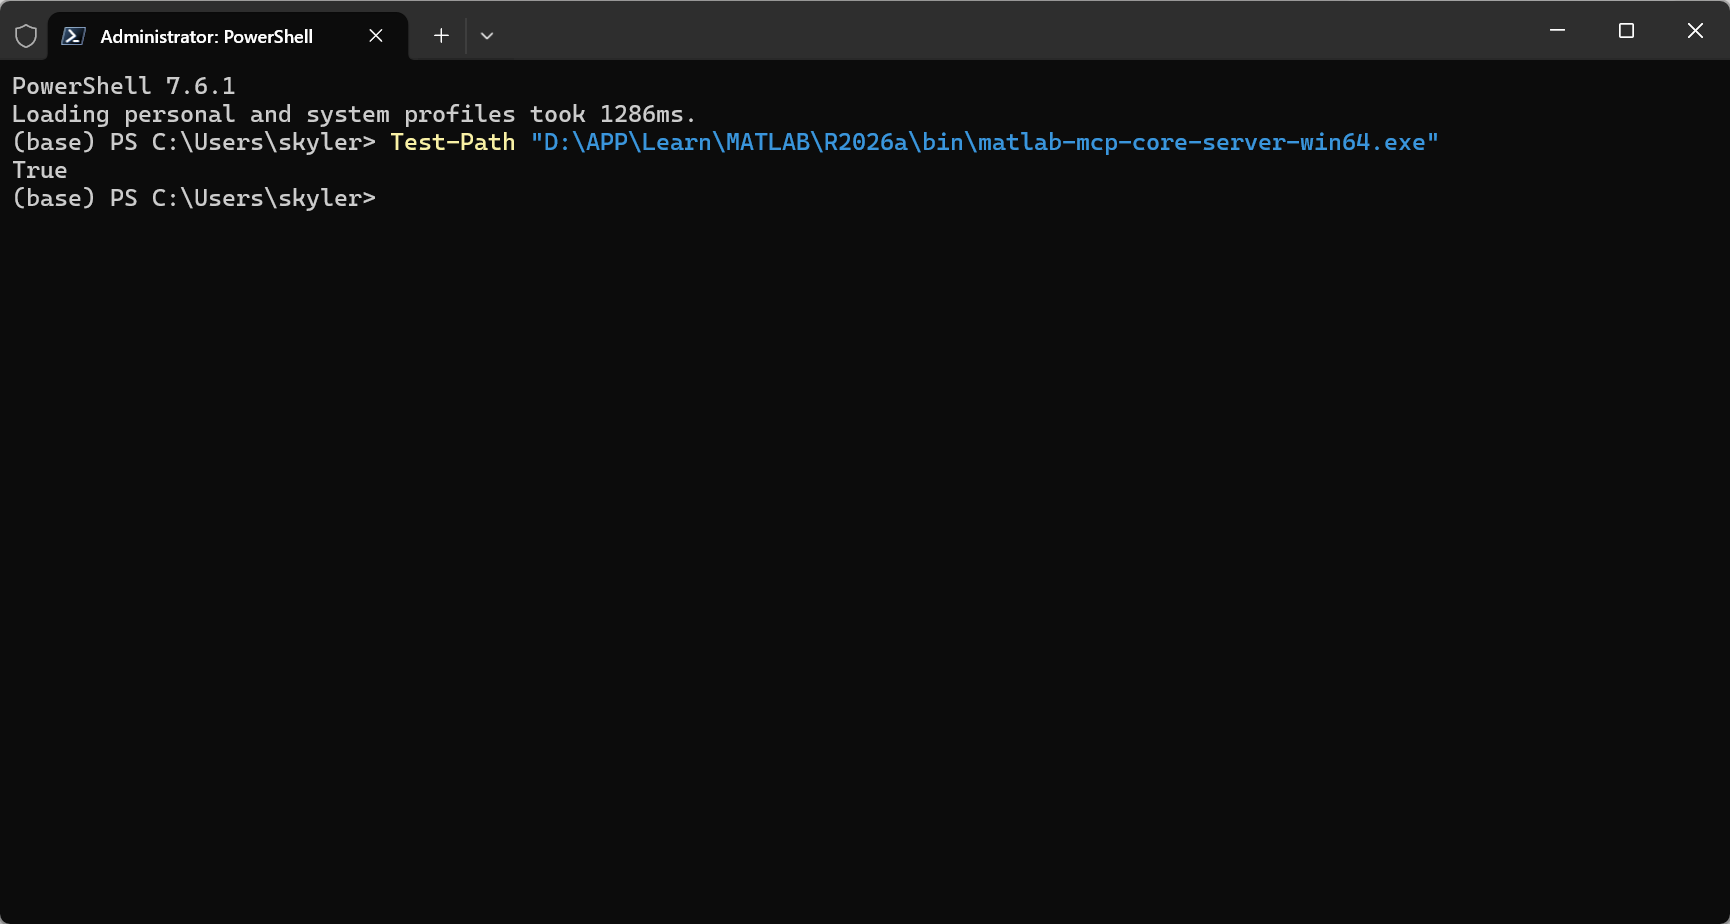Click the 1286ms load time text
Image resolution: width=1730 pixels, height=924 pixels.
point(642,114)
